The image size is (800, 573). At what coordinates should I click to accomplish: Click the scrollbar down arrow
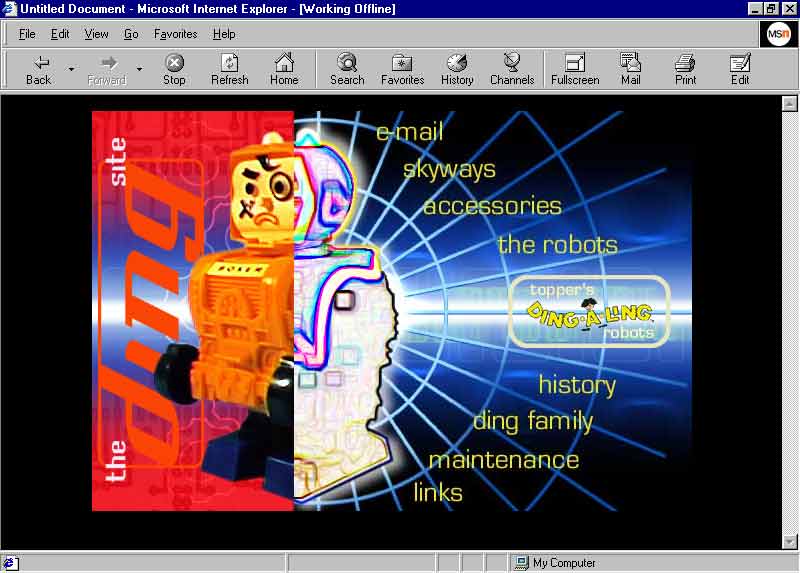(789, 541)
